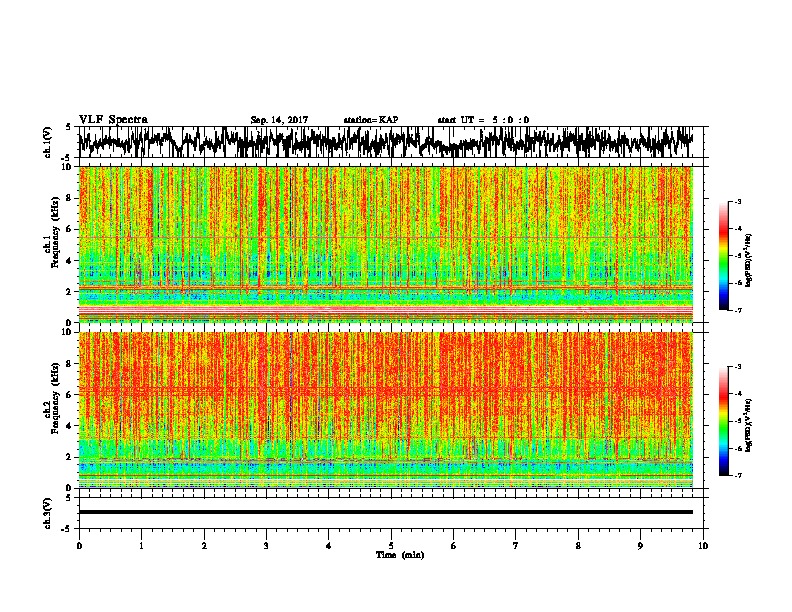Click time axis tick label "3"
Viewport: 792px width, 612px height.
(x=266, y=546)
